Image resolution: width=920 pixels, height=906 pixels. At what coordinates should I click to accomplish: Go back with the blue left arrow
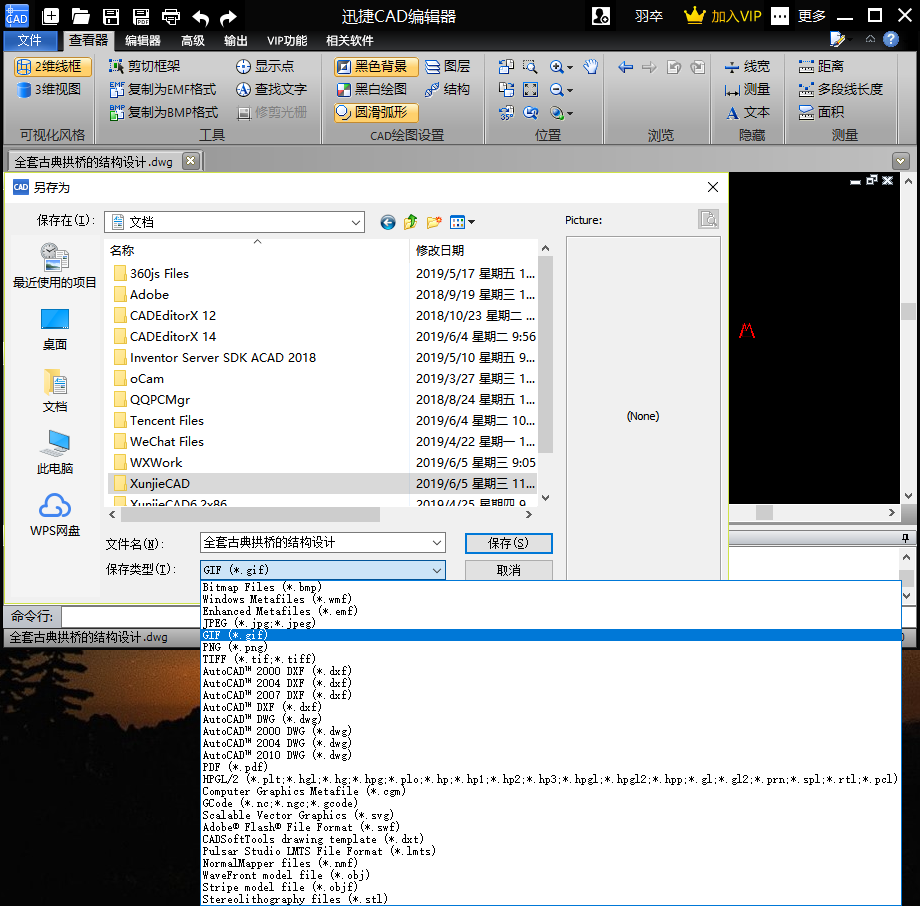point(625,67)
